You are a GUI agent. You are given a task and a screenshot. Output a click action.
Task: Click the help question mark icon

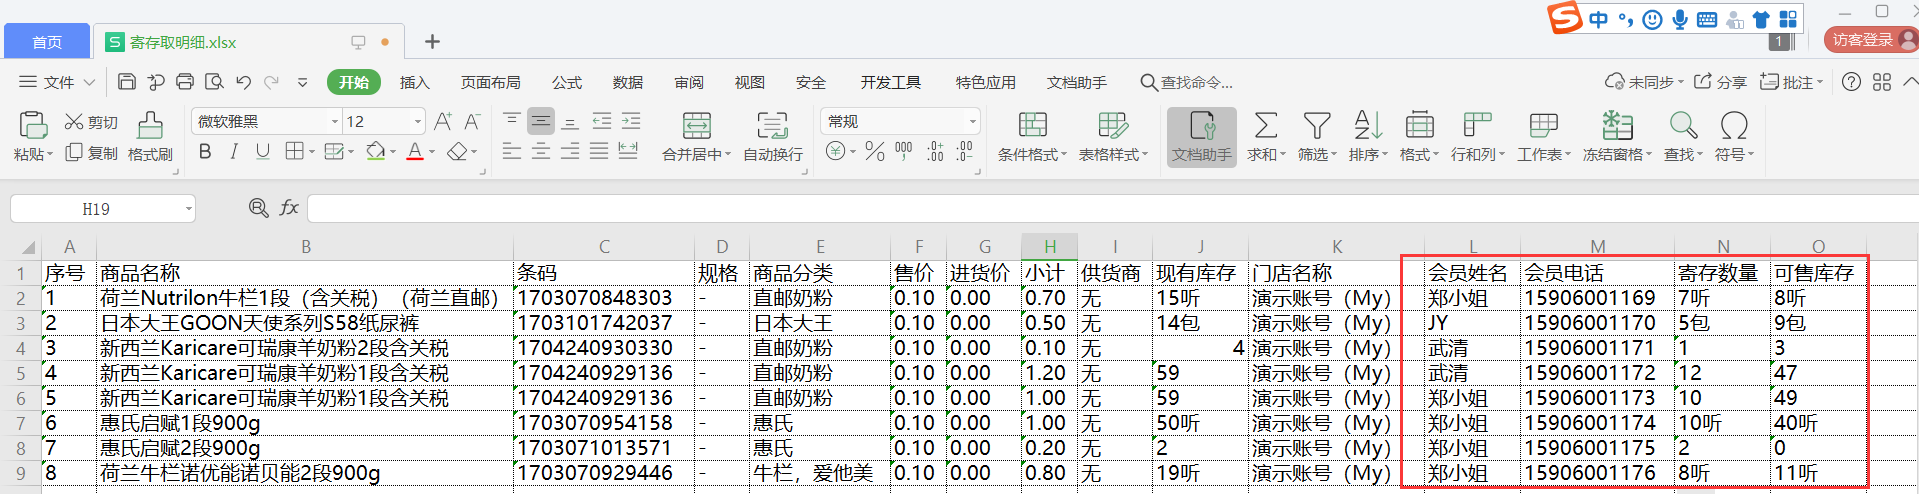pos(1851,82)
